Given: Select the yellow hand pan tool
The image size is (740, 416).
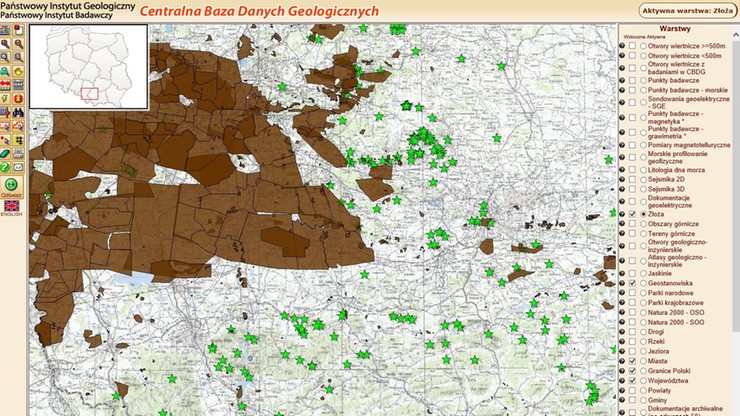Looking at the screenshot, I should coord(18,71).
